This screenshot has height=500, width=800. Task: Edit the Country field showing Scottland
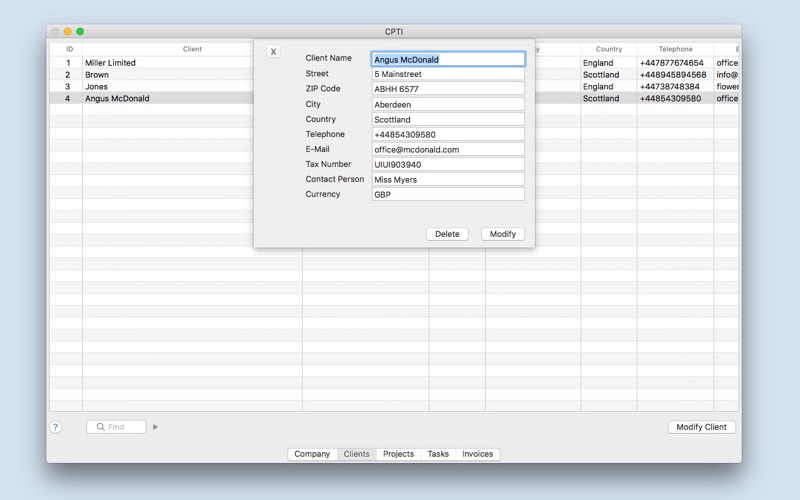(448, 119)
